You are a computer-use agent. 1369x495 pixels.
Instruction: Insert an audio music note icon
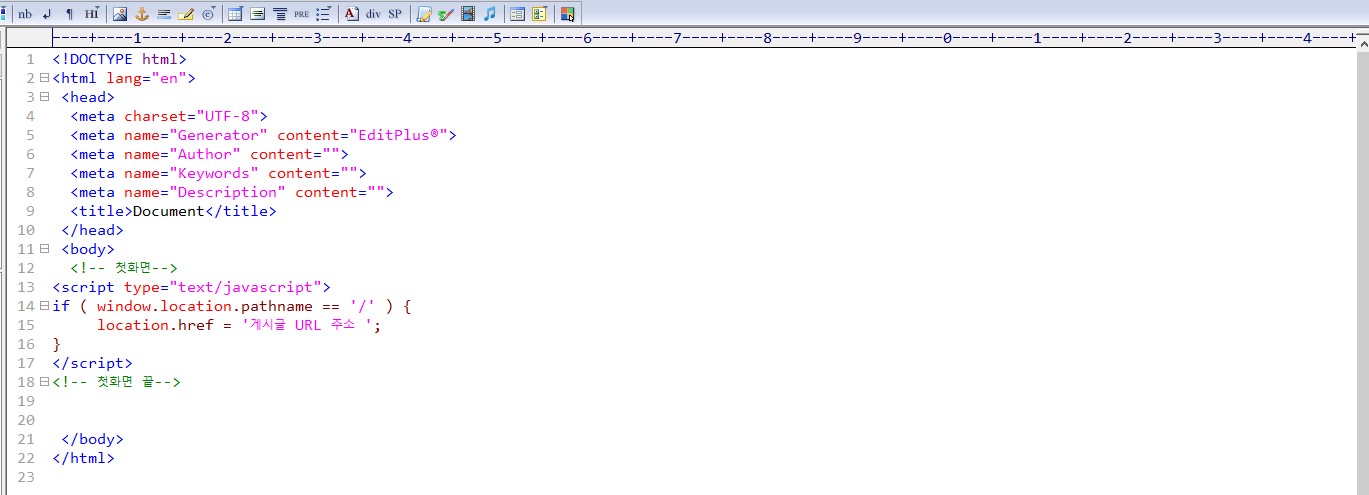tap(490, 14)
